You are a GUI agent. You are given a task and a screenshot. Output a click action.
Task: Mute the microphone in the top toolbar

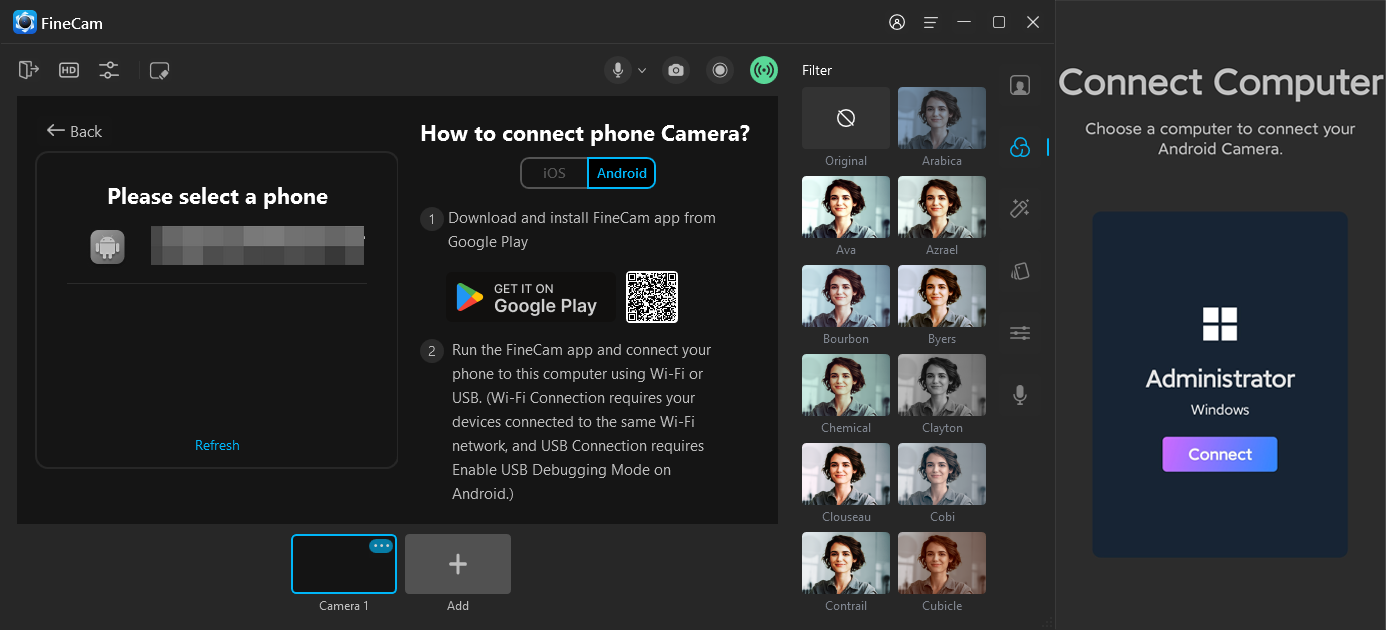point(618,70)
